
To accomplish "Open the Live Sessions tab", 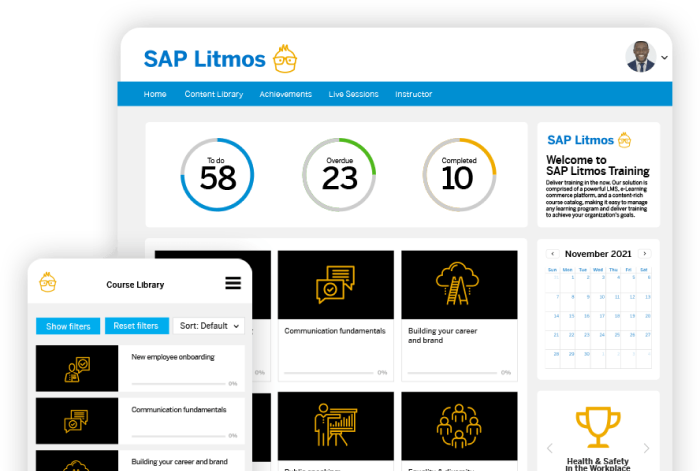I will pyautogui.click(x=354, y=94).
